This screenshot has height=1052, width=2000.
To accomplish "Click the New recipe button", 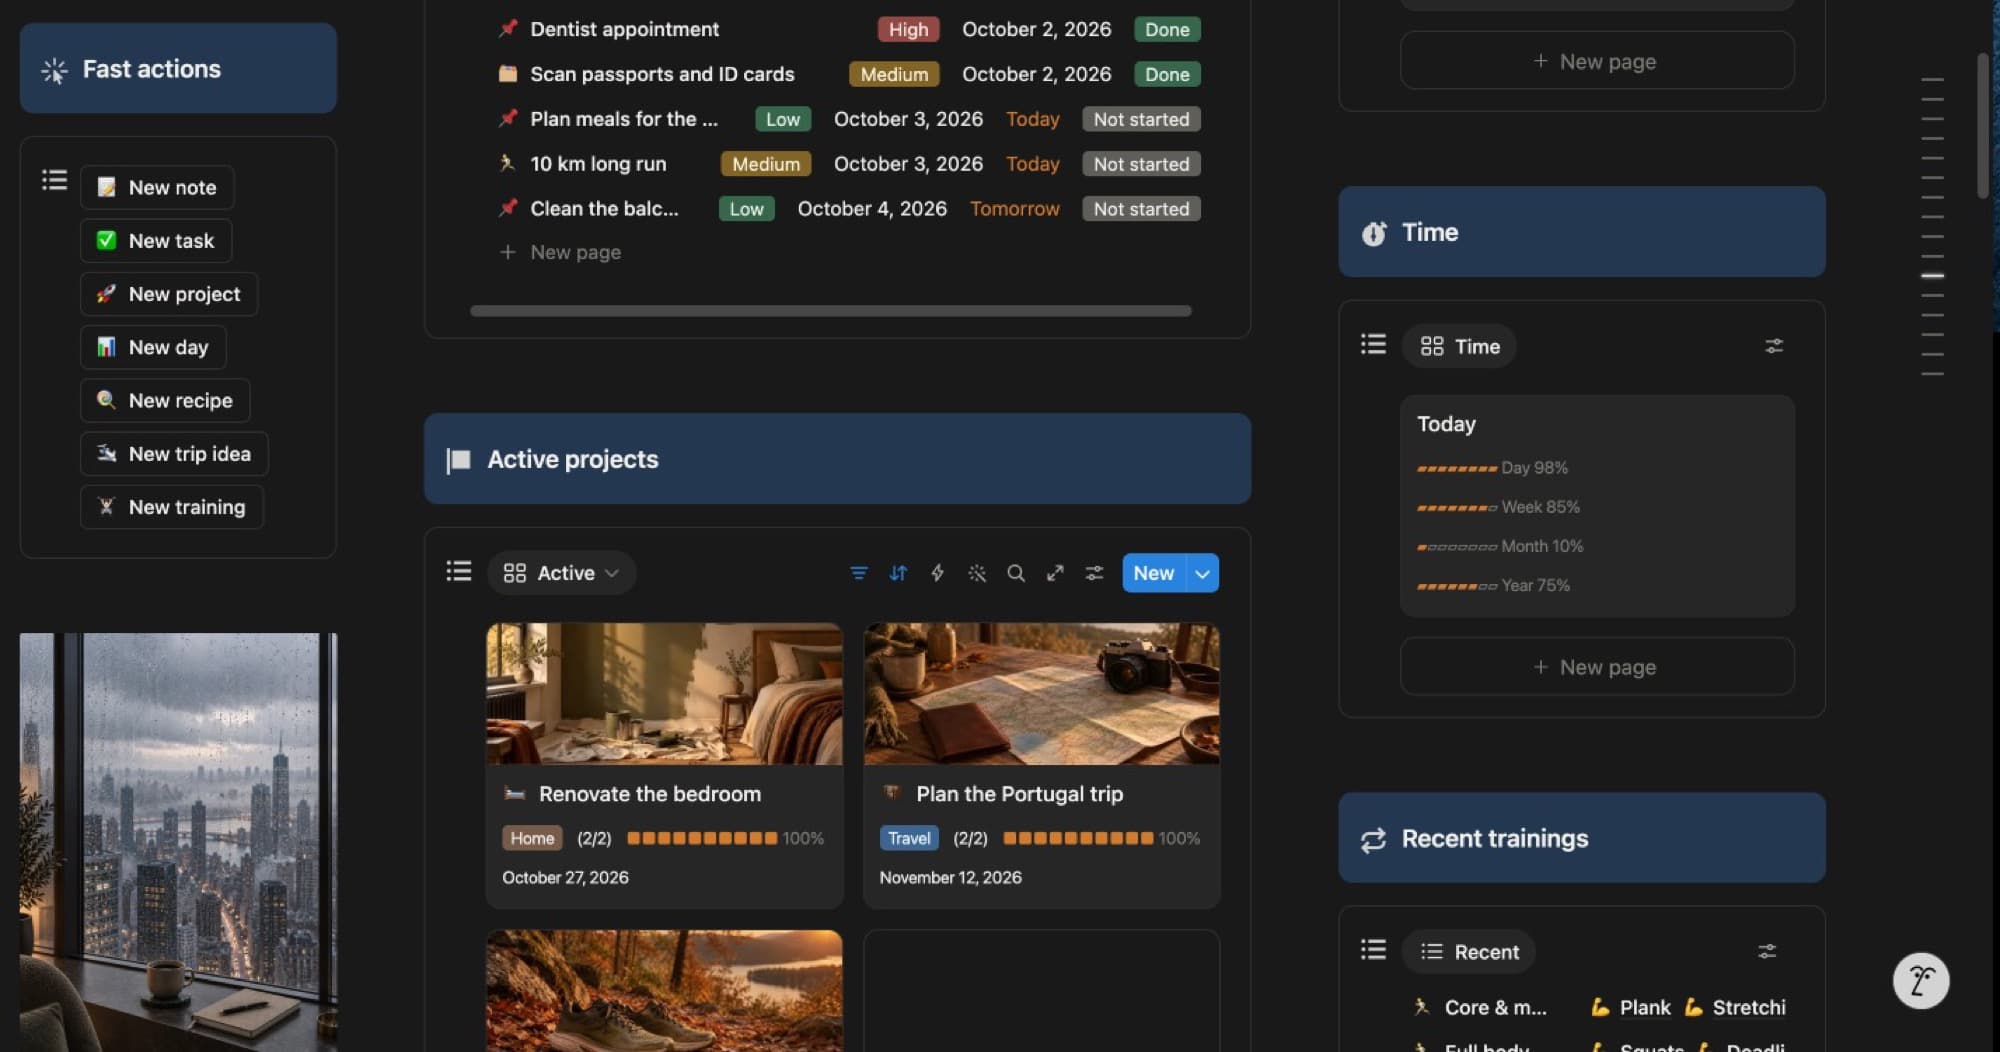I will pyautogui.click(x=165, y=400).
